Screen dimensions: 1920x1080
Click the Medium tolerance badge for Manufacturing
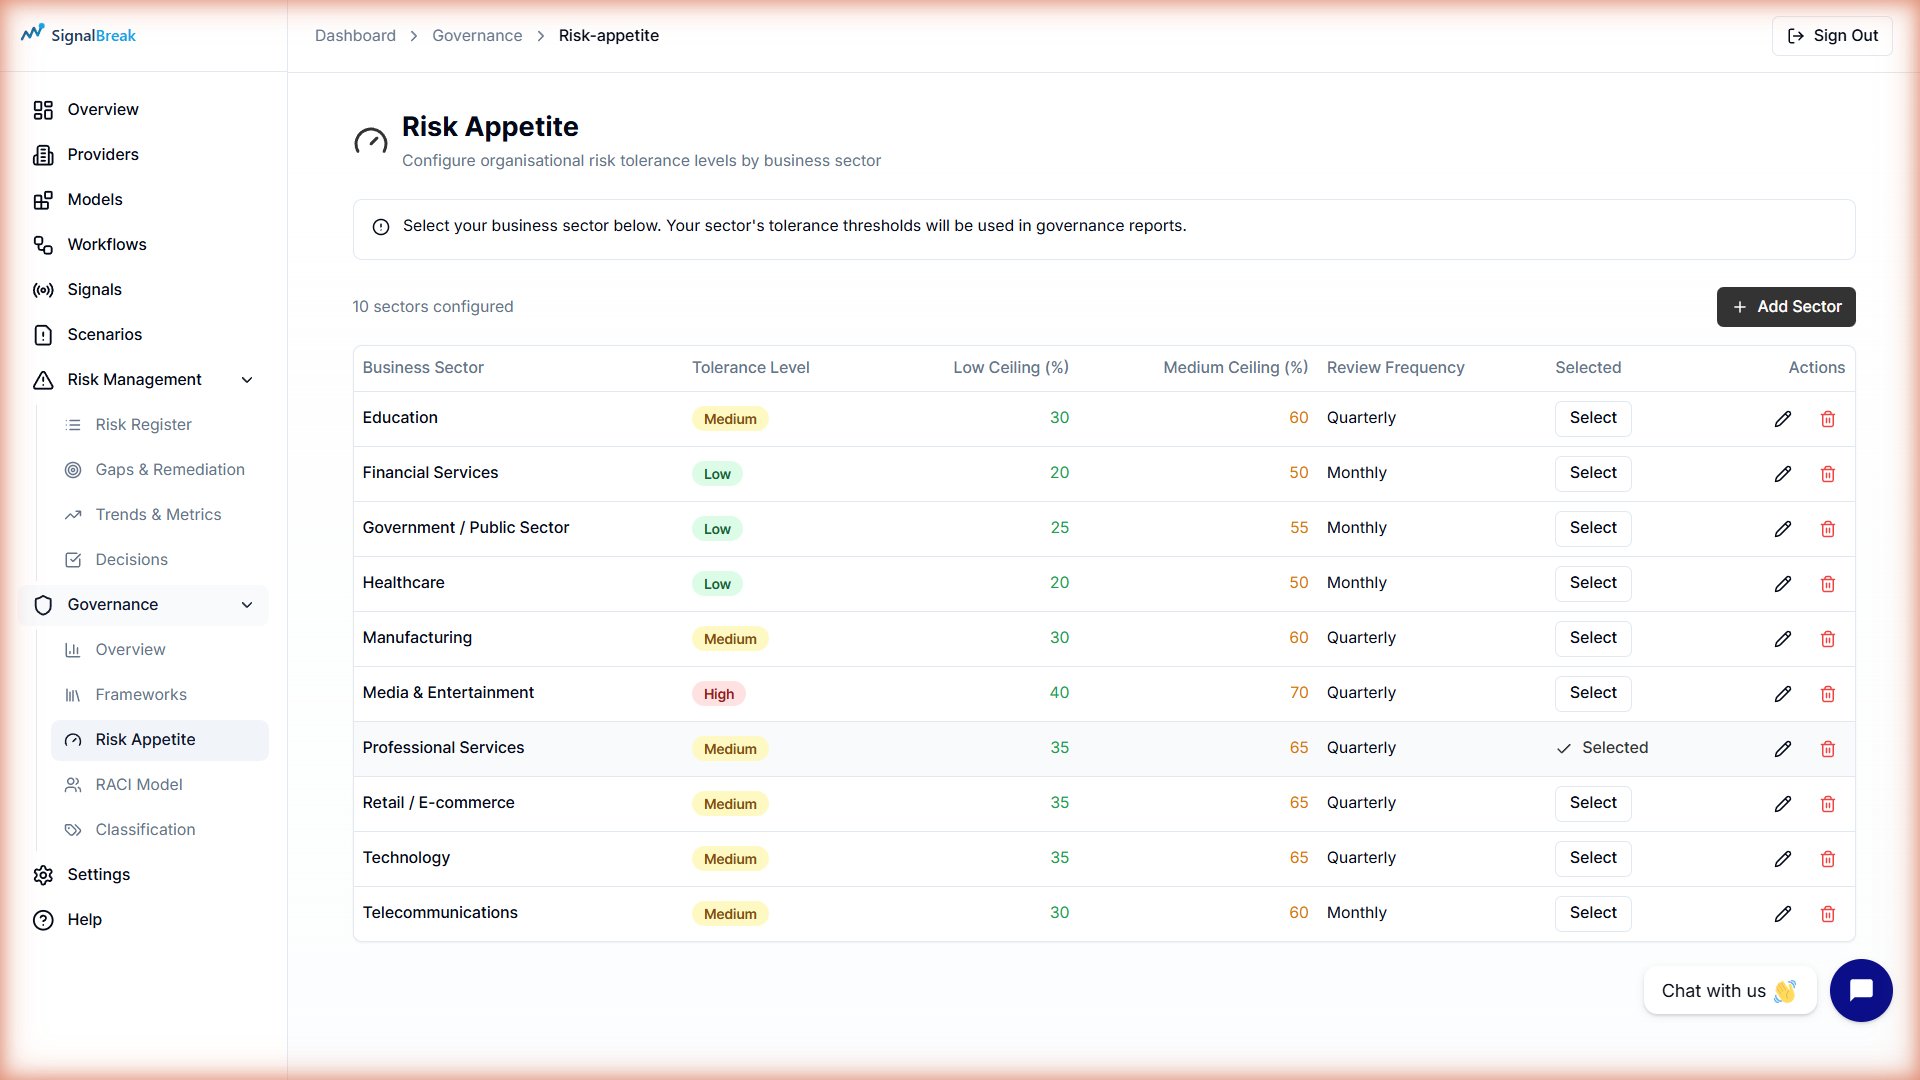click(x=731, y=638)
